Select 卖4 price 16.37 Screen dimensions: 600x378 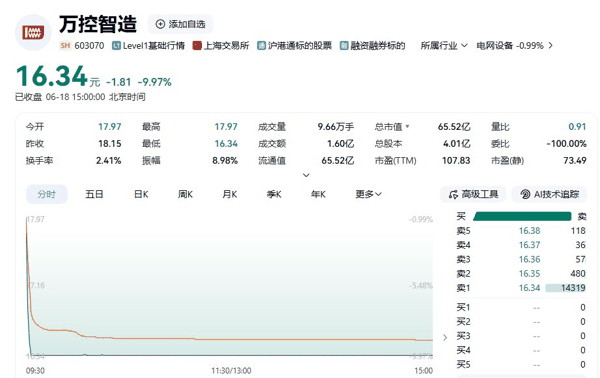coord(530,245)
